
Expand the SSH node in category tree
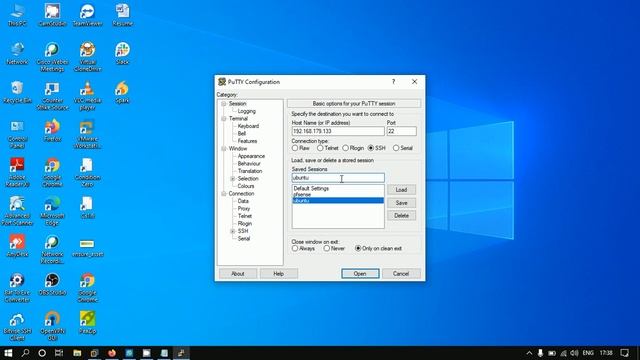(x=233, y=231)
